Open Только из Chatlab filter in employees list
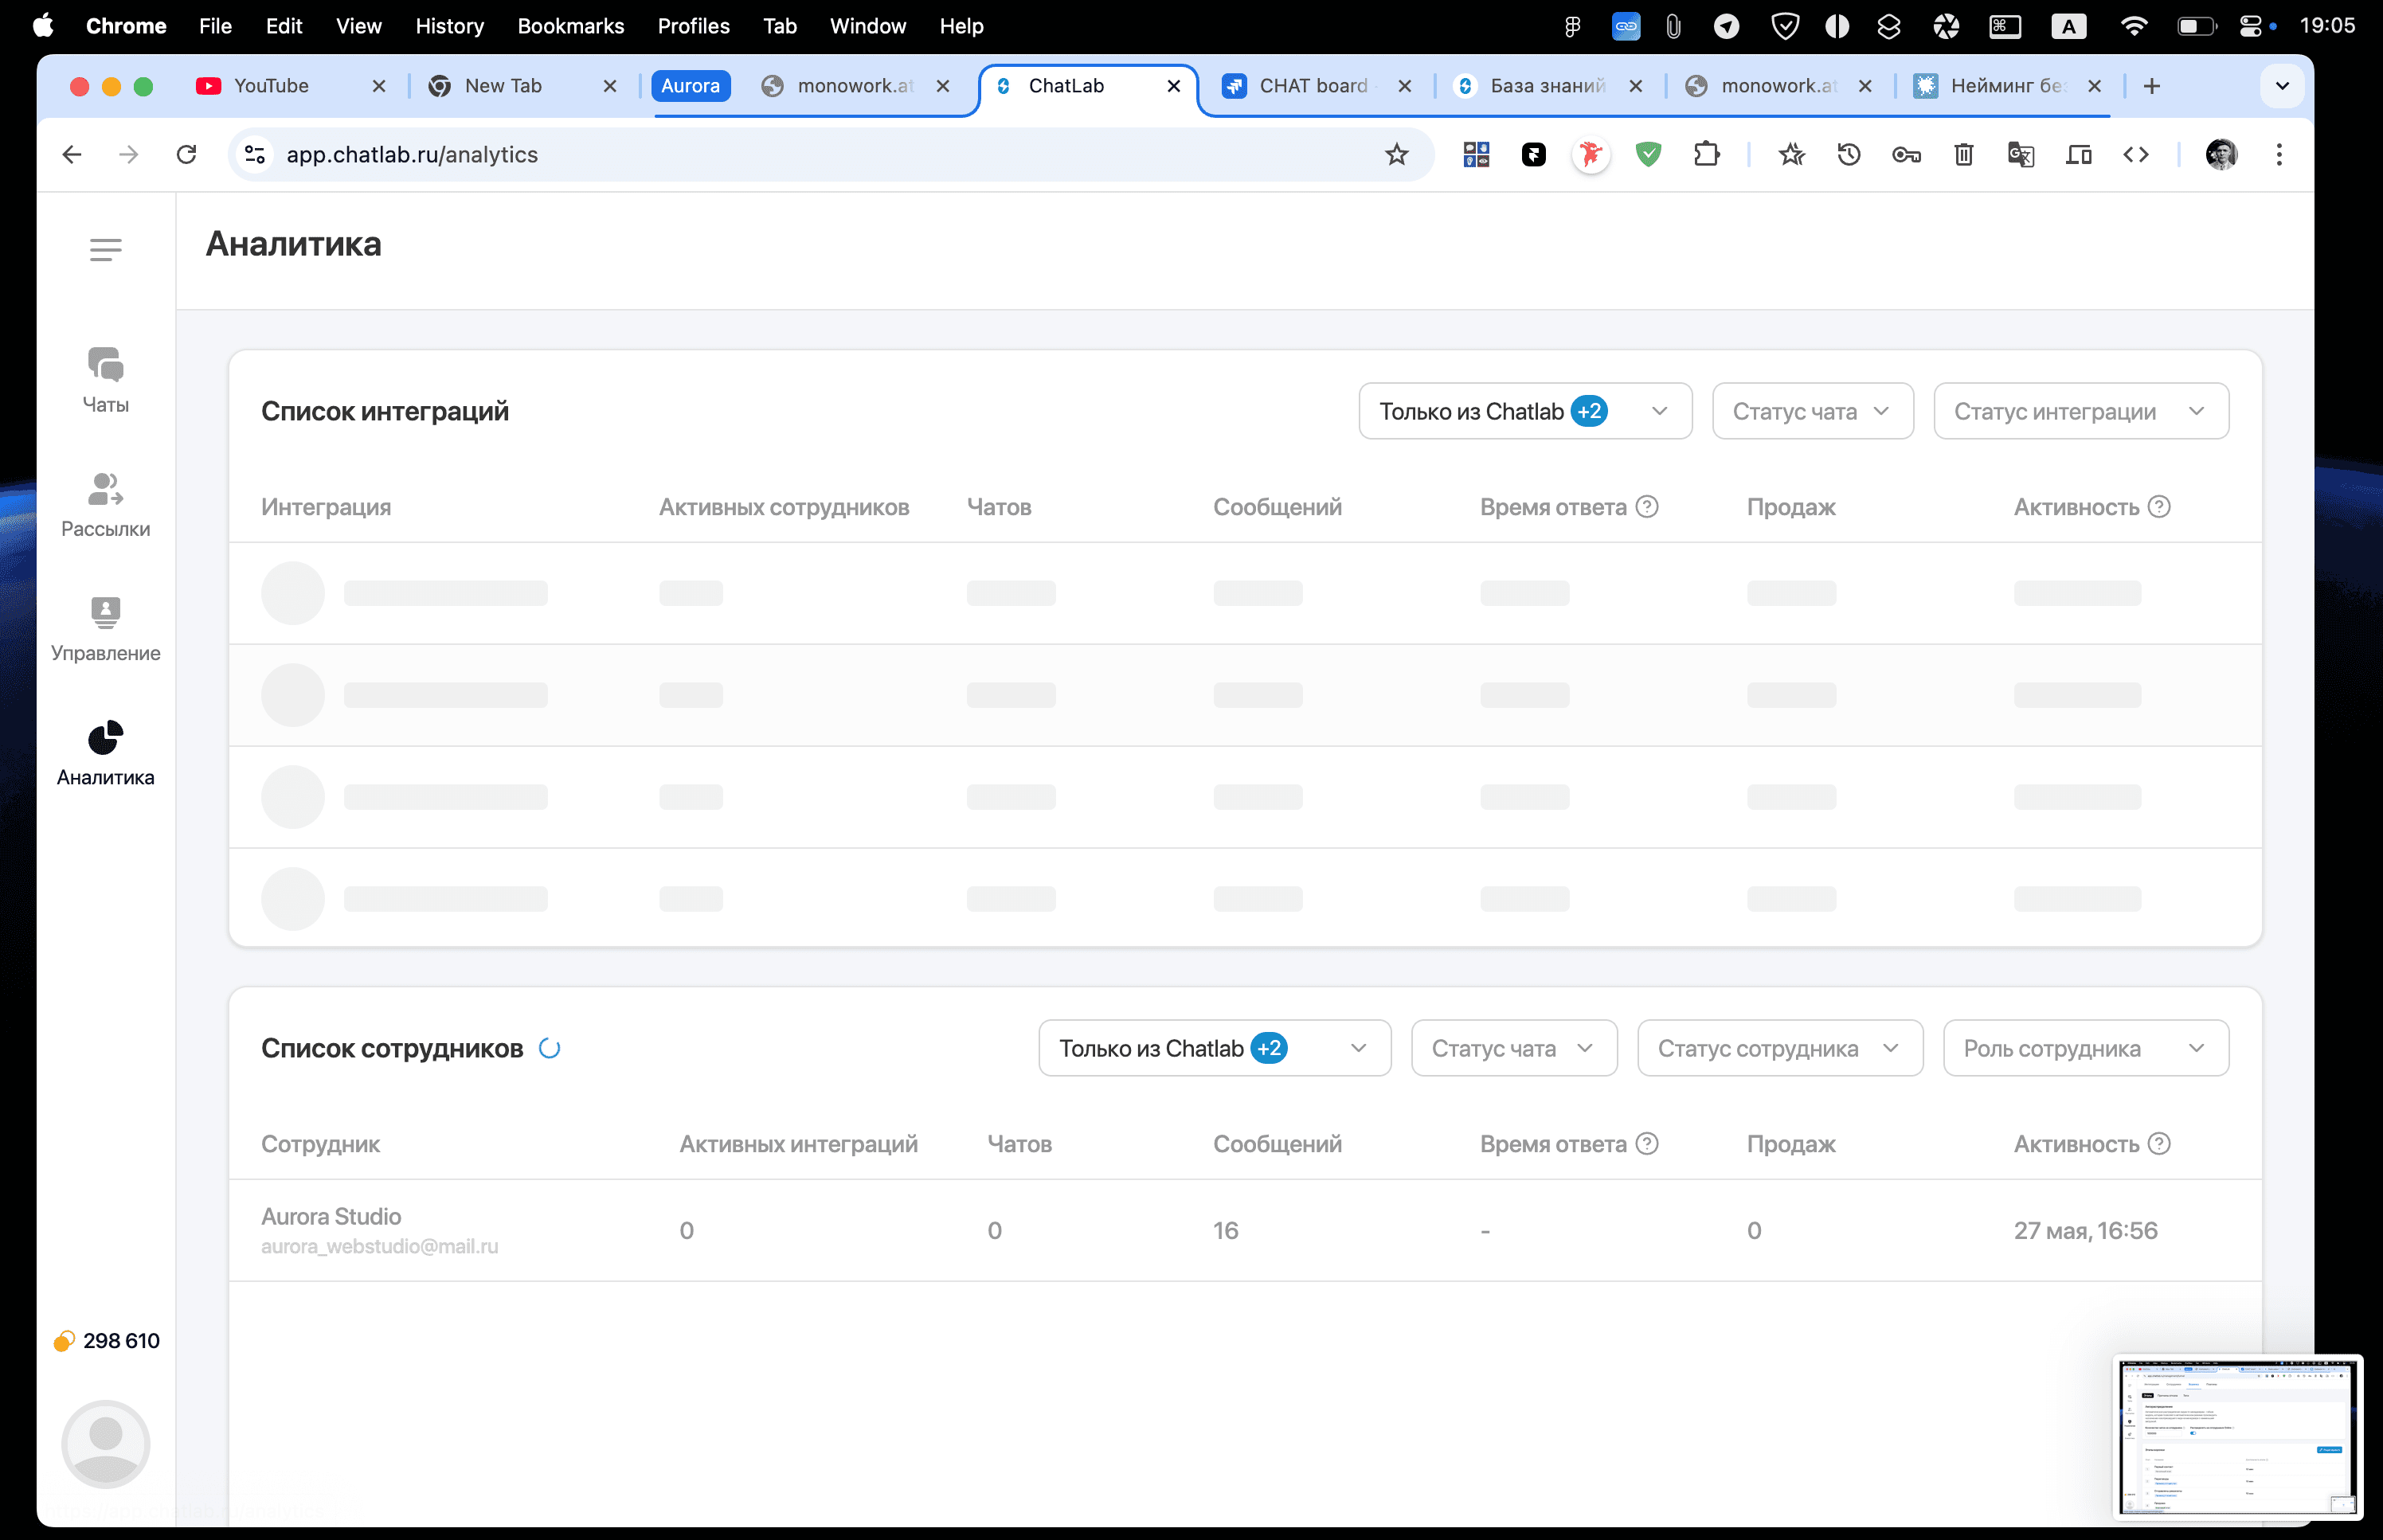The image size is (2383, 1540). (1213, 1048)
